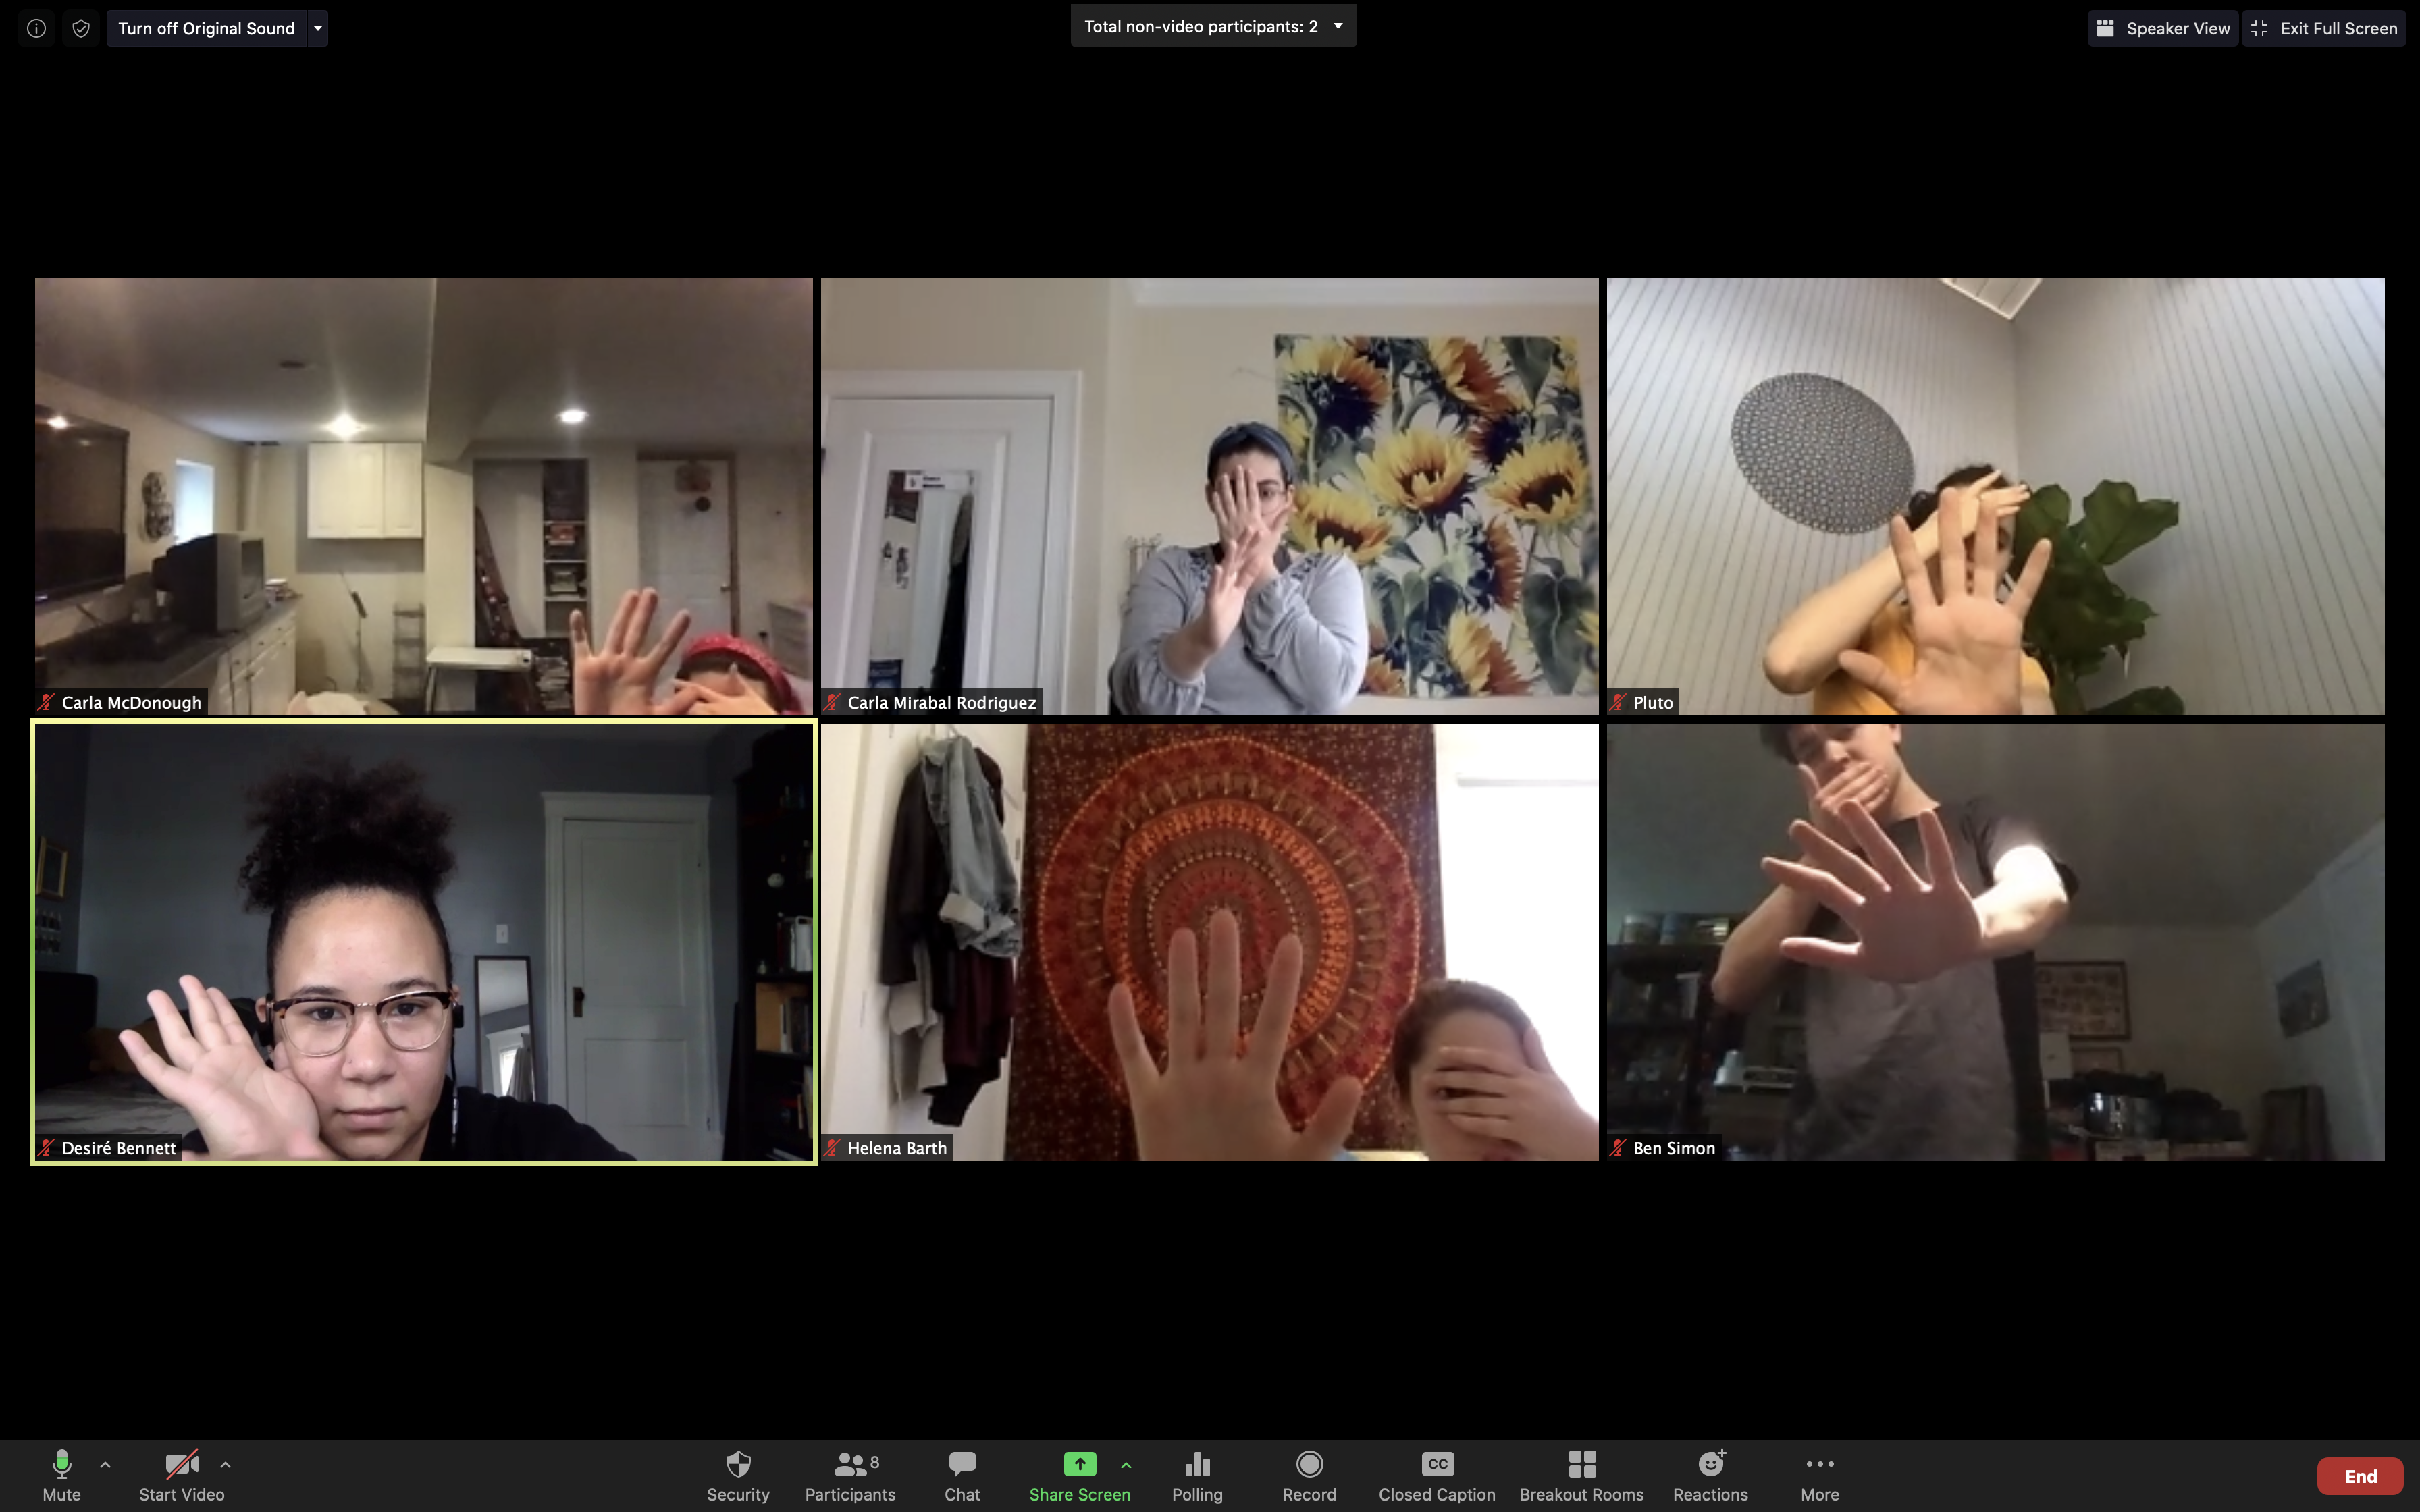Screen dimensions: 2420x1512
Task: Open audio options caret next to Mute
Action: coord(105,1465)
